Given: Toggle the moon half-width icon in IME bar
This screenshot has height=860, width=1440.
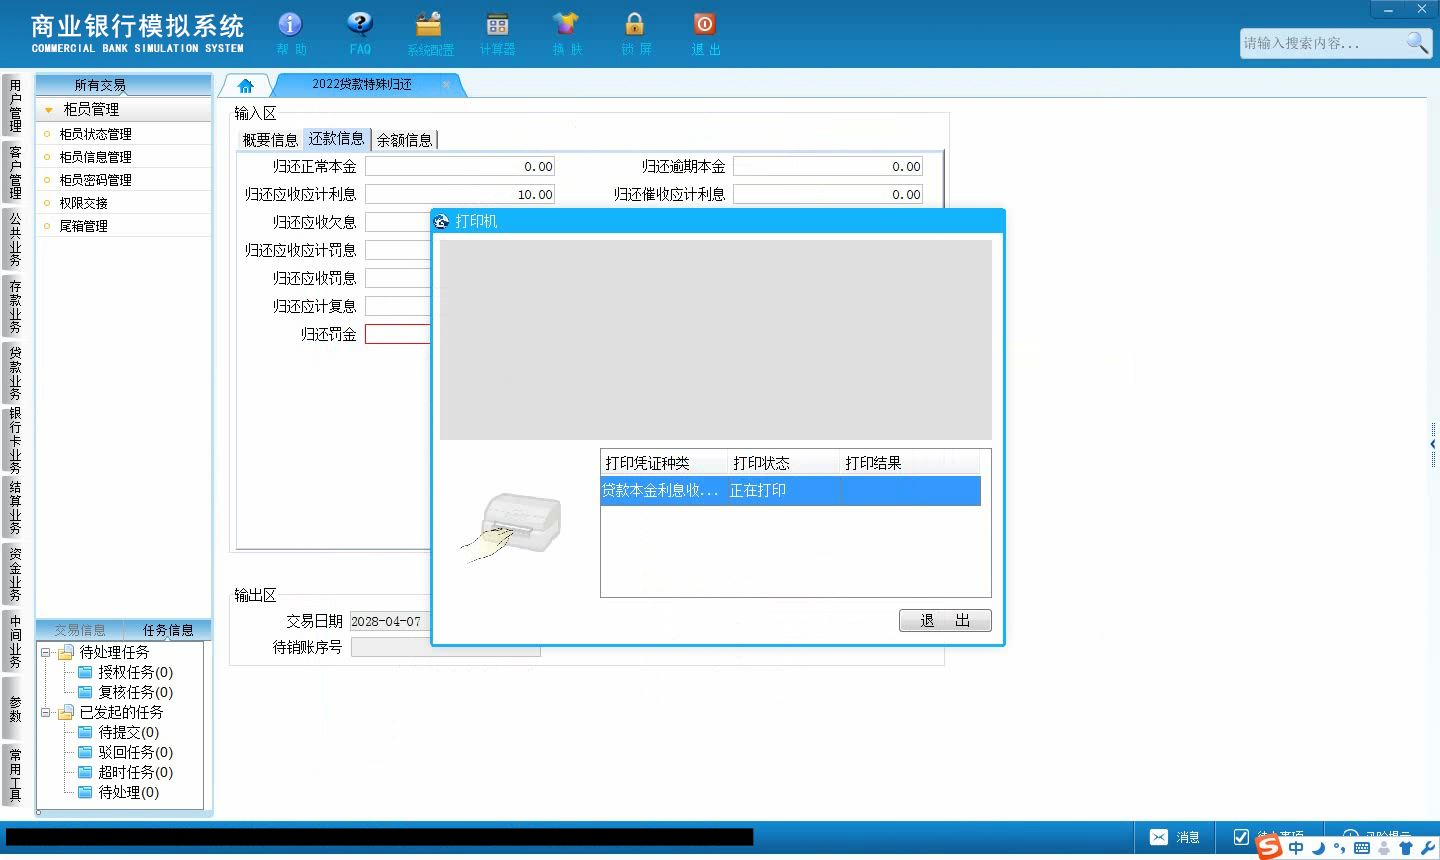Looking at the screenshot, I should tap(1319, 848).
